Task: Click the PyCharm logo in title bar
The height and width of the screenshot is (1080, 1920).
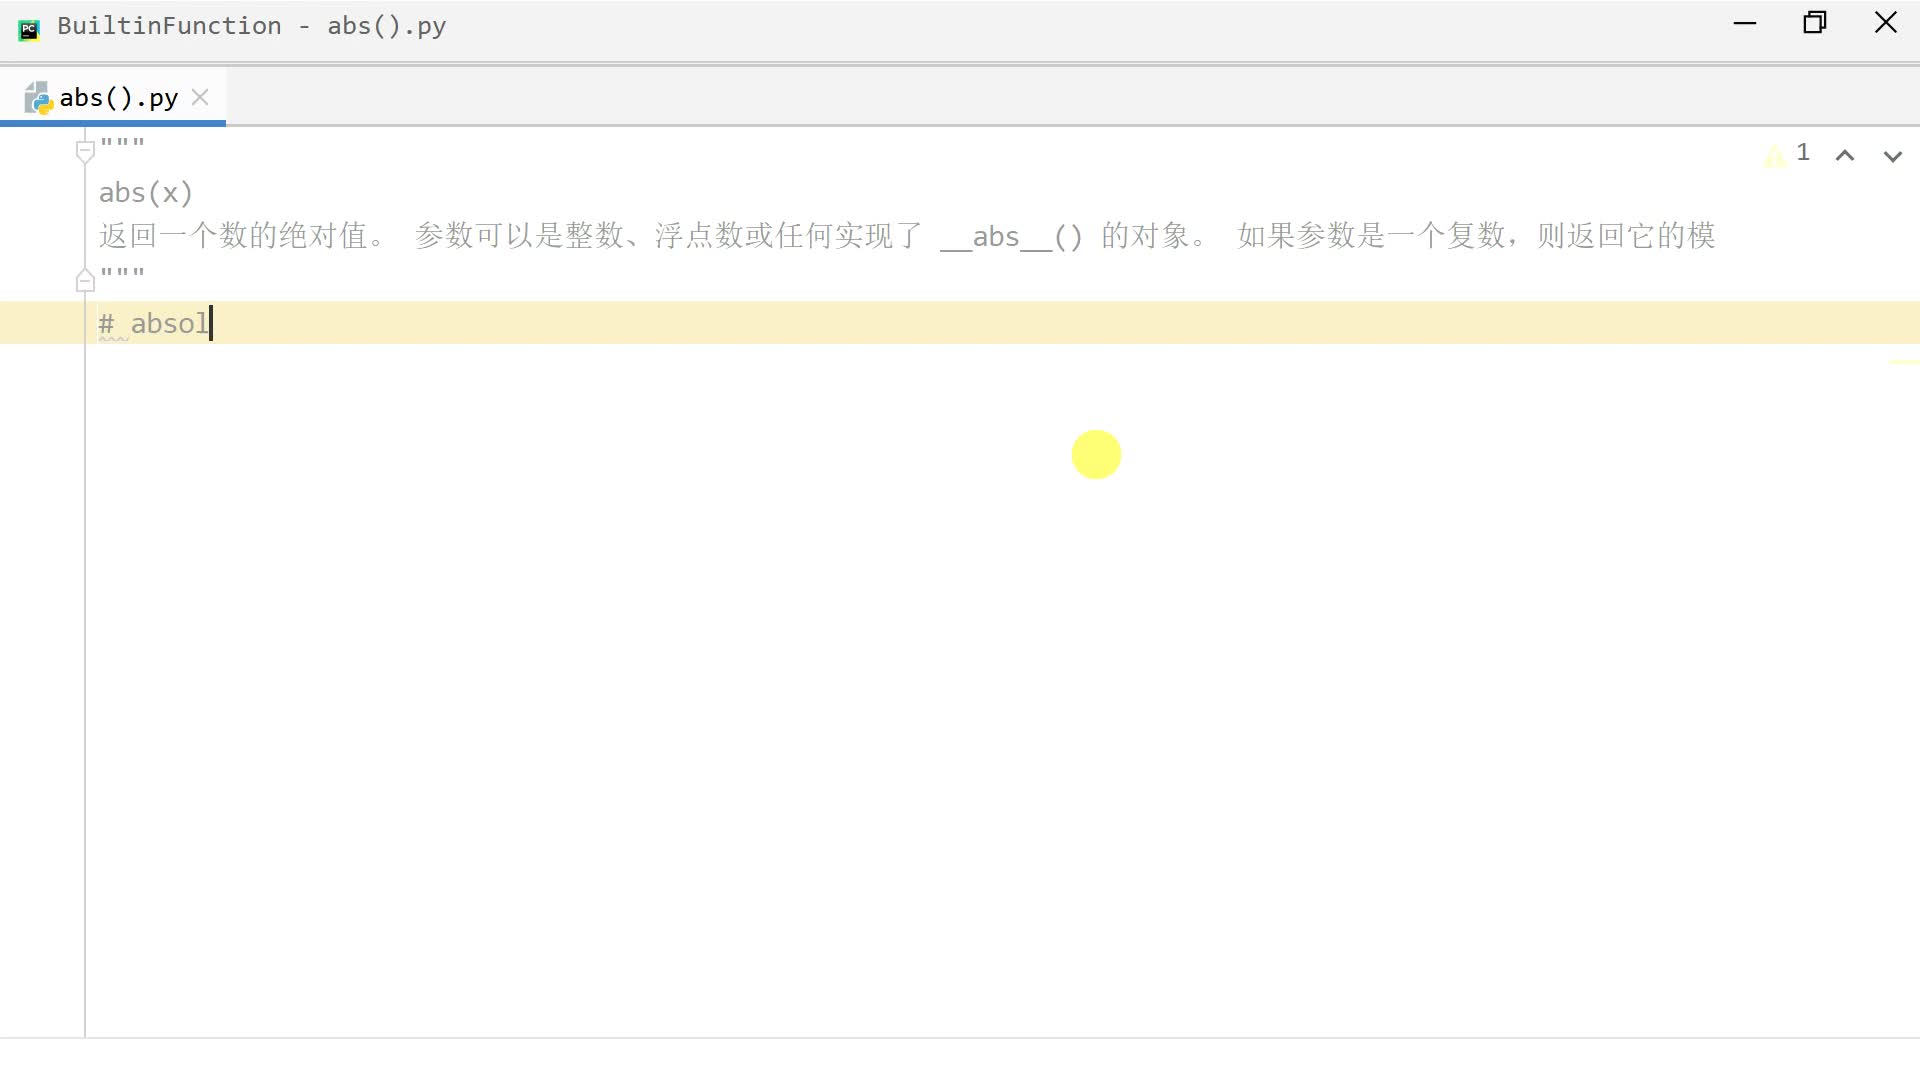Action: (x=29, y=29)
